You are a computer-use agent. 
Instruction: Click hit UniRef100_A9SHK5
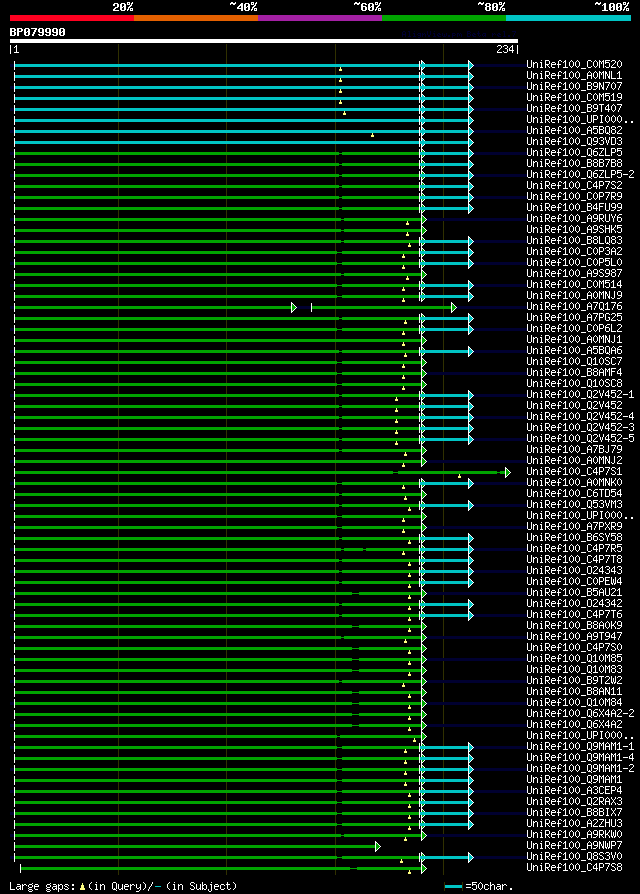click(x=574, y=229)
